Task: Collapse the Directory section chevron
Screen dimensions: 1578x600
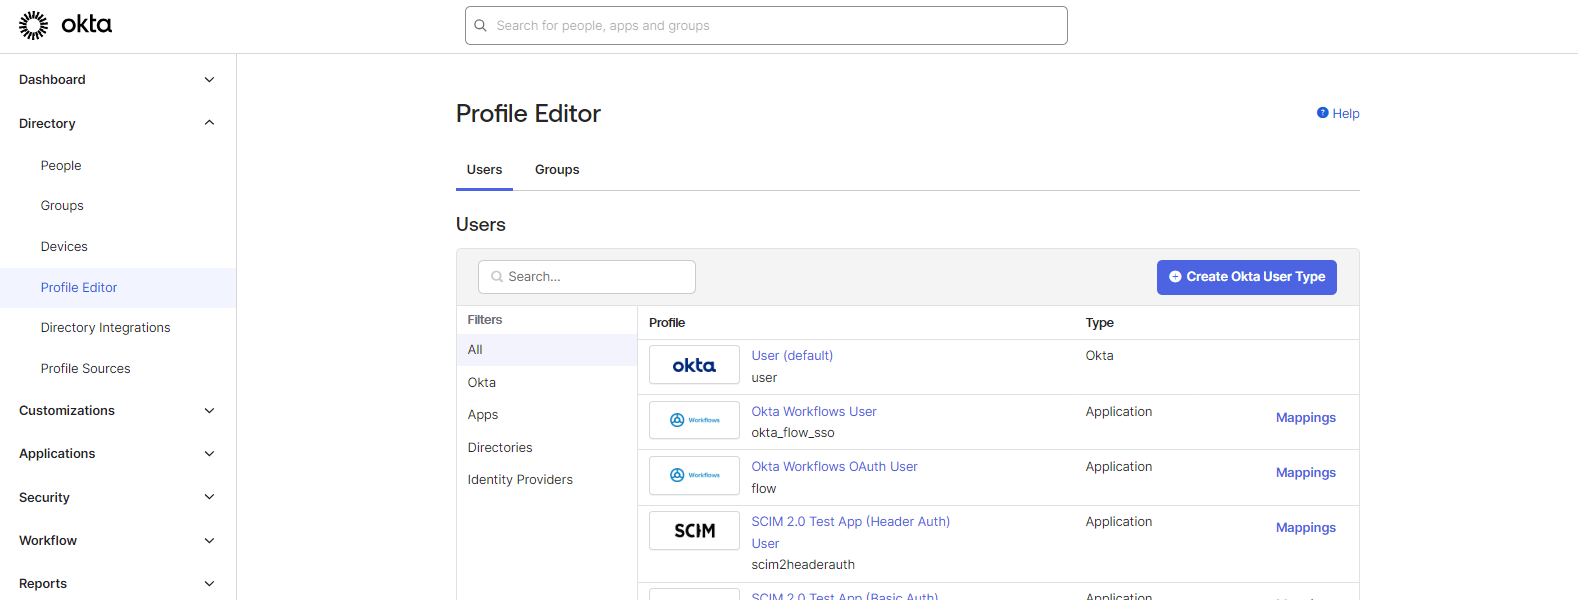Action: click(209, 123)
